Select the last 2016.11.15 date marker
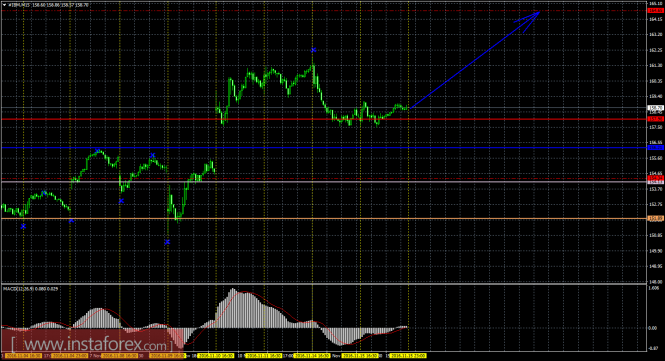The width and height of the screenshot is (665, 361). click(x=408, y=356)
